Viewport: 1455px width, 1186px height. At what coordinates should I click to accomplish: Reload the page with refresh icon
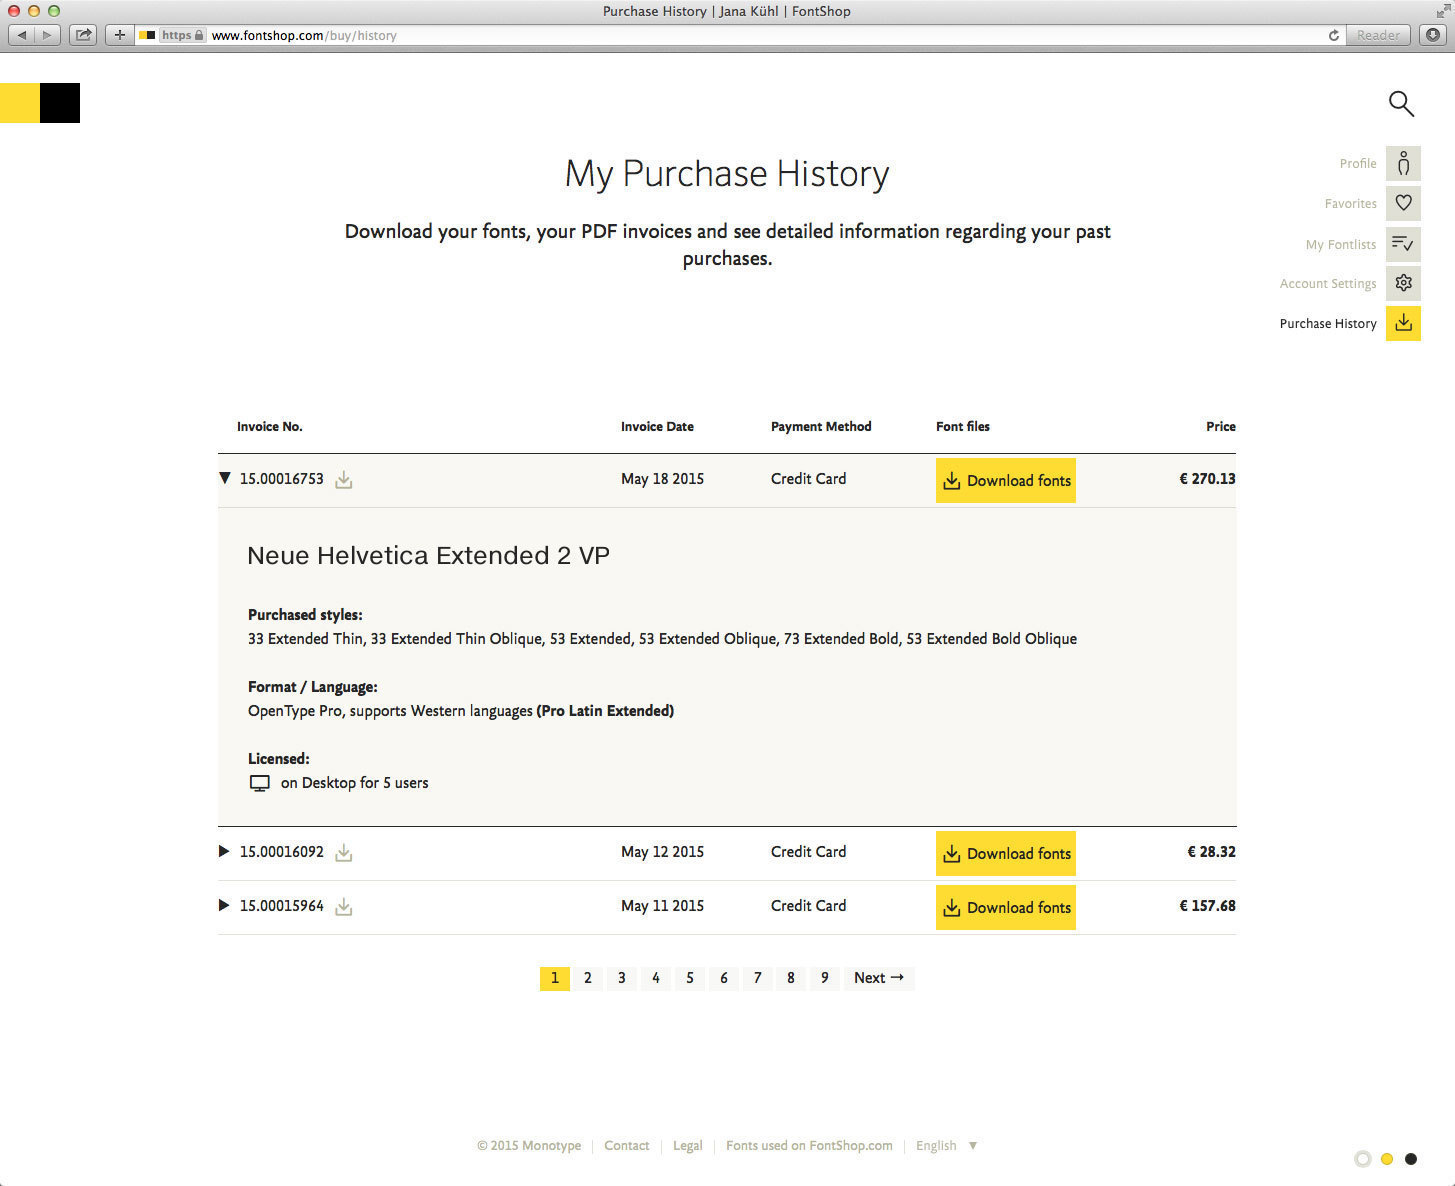tap(1333, 35)
